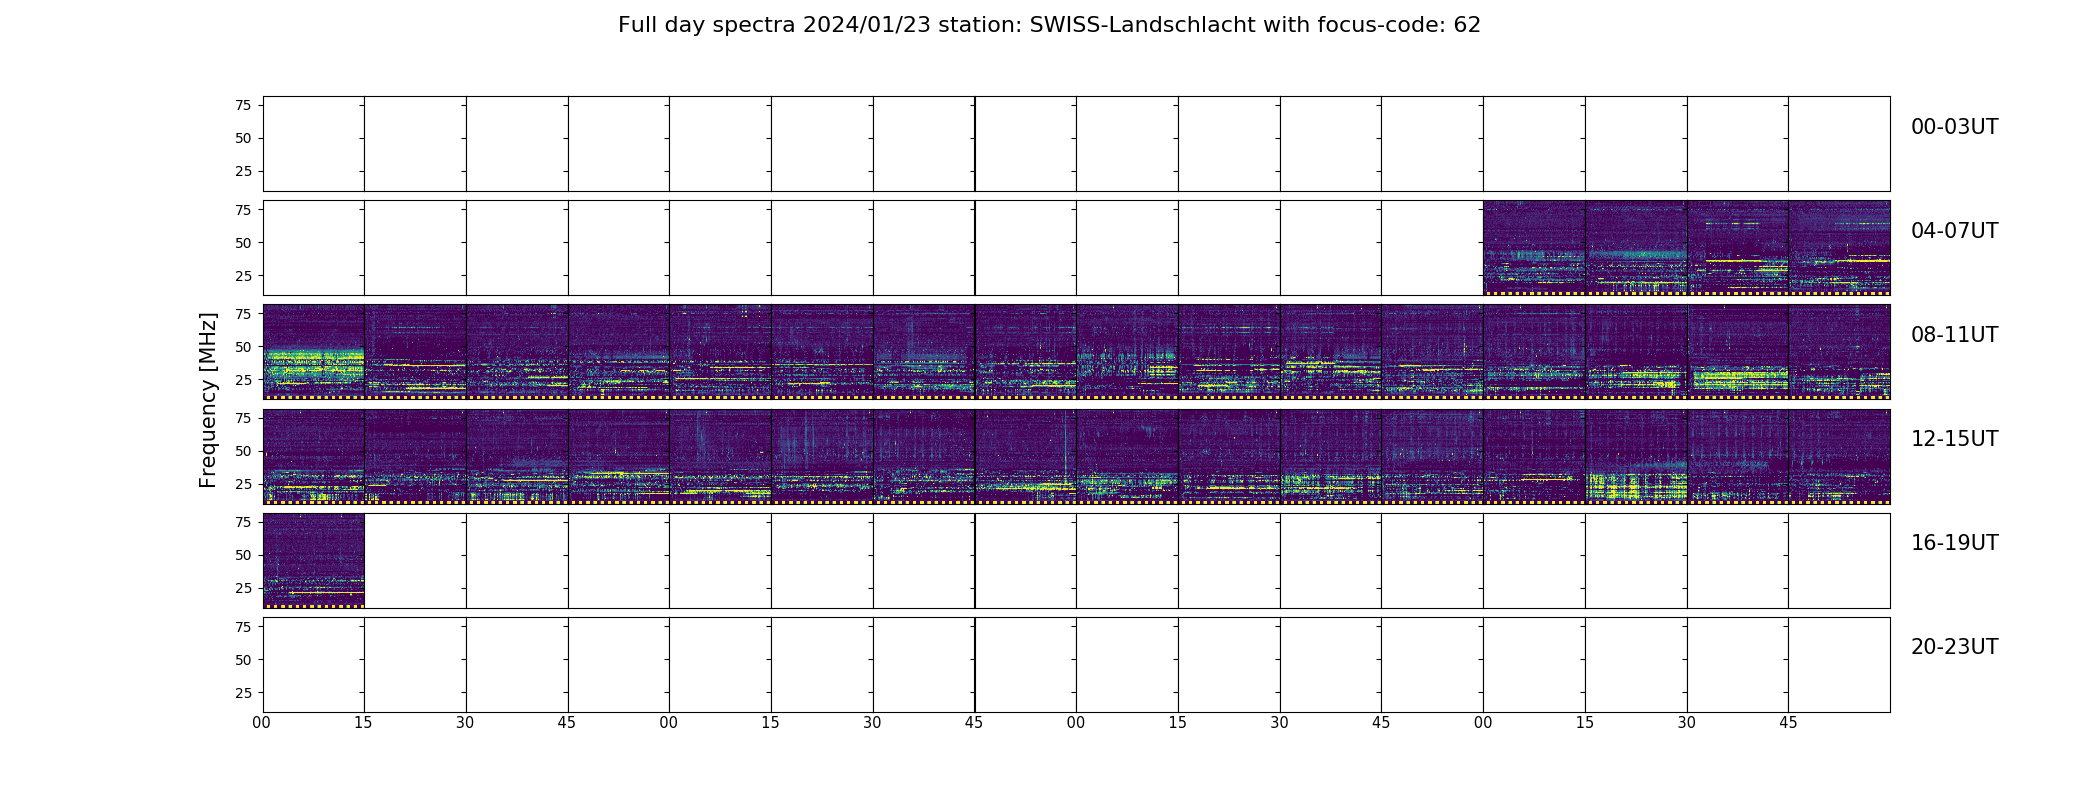Click the 75 tick label of the 04-07UT row
The width and height of the screenshot is (2100, 800).
243,210
